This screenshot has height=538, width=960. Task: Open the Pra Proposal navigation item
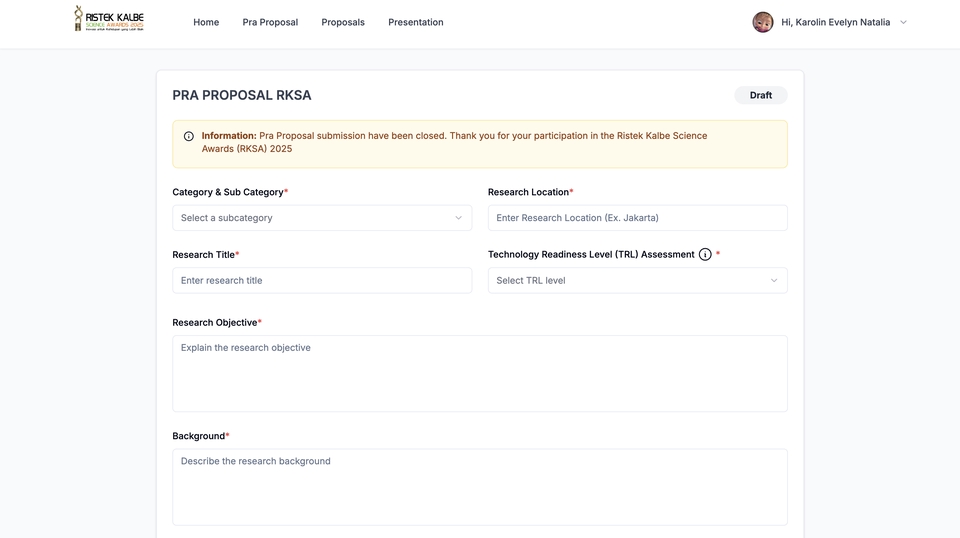[x=270, y=22]
